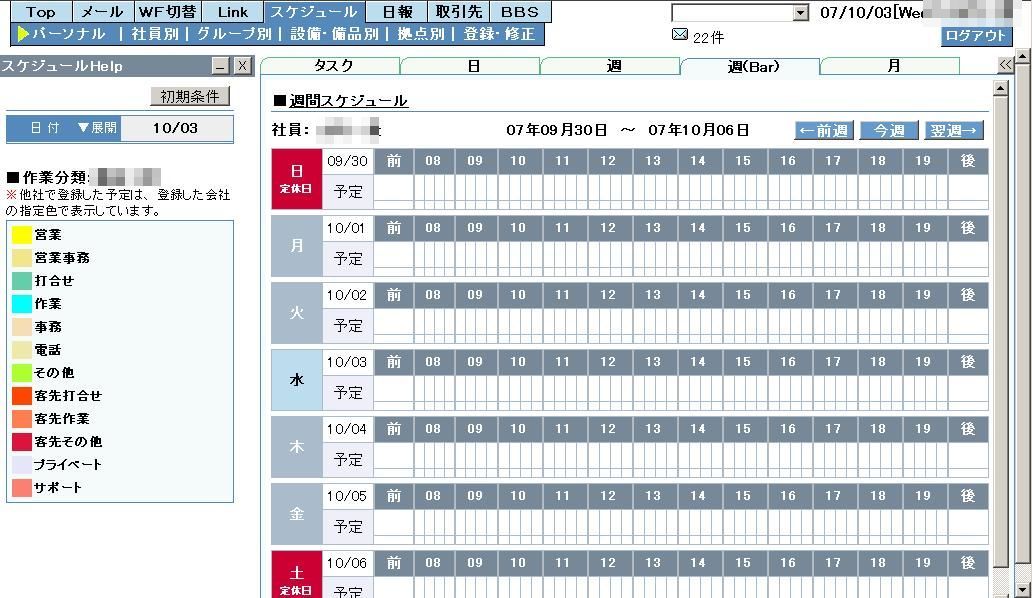Click the 10/01 date label

tap(348, 228)
